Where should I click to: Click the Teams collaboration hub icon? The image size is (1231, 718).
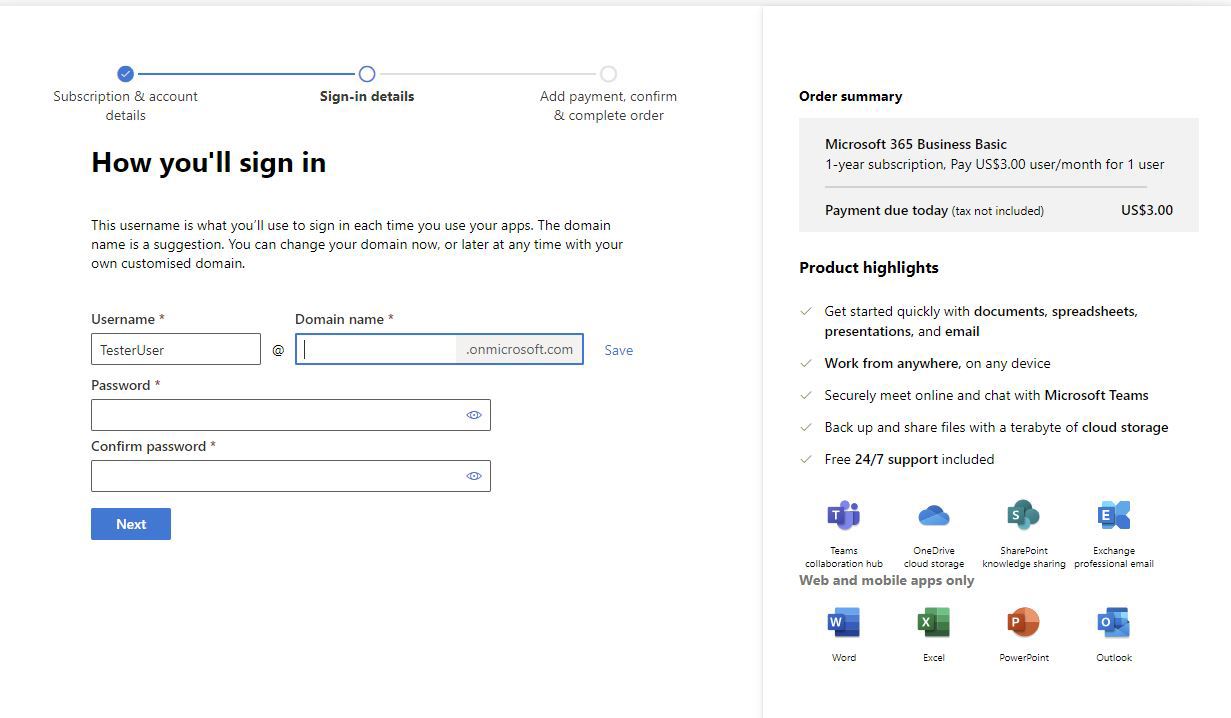(x=844, y=515)
